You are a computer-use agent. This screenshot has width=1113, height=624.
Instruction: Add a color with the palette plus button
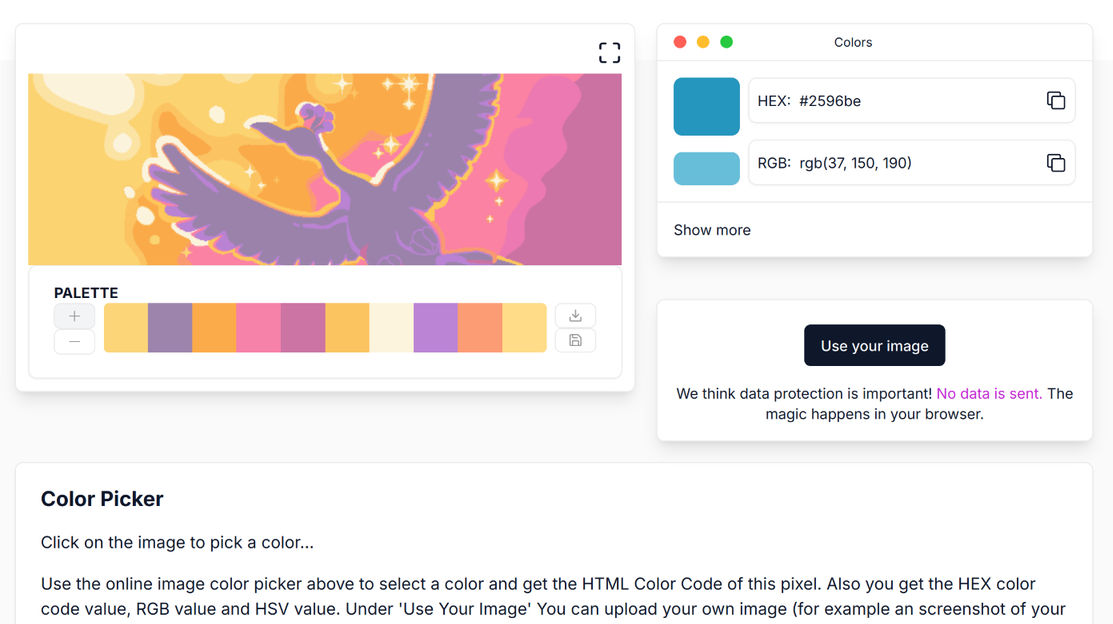tap(74, 316)
